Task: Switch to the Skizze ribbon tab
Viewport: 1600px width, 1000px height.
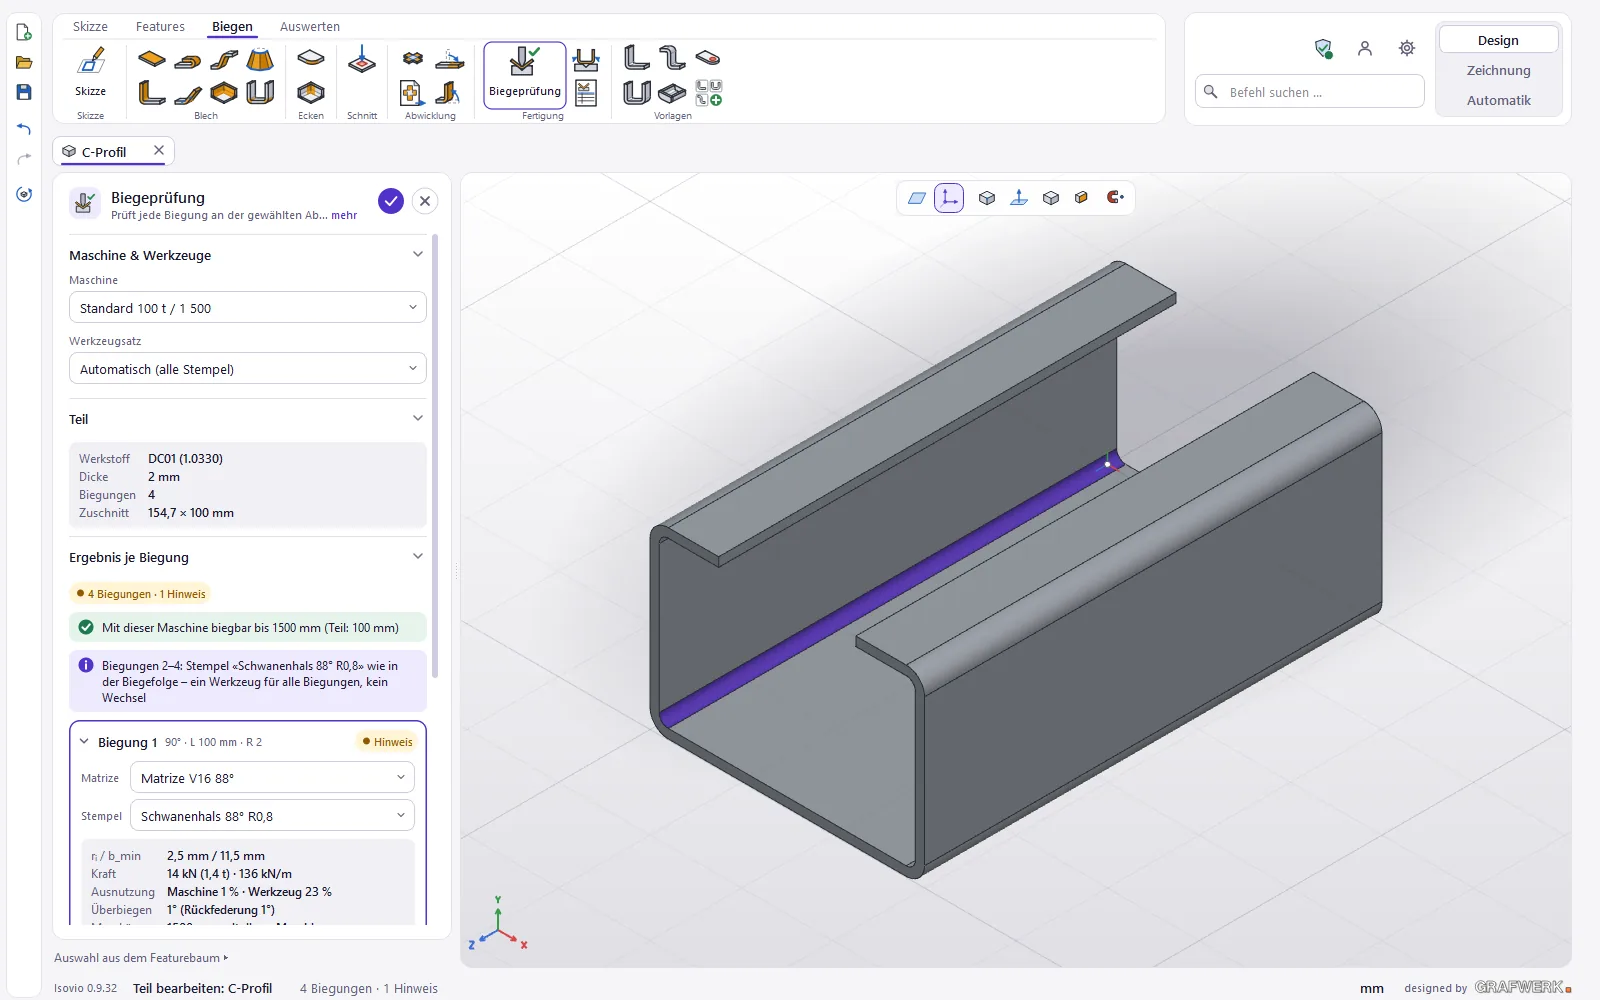Action: 90,27
